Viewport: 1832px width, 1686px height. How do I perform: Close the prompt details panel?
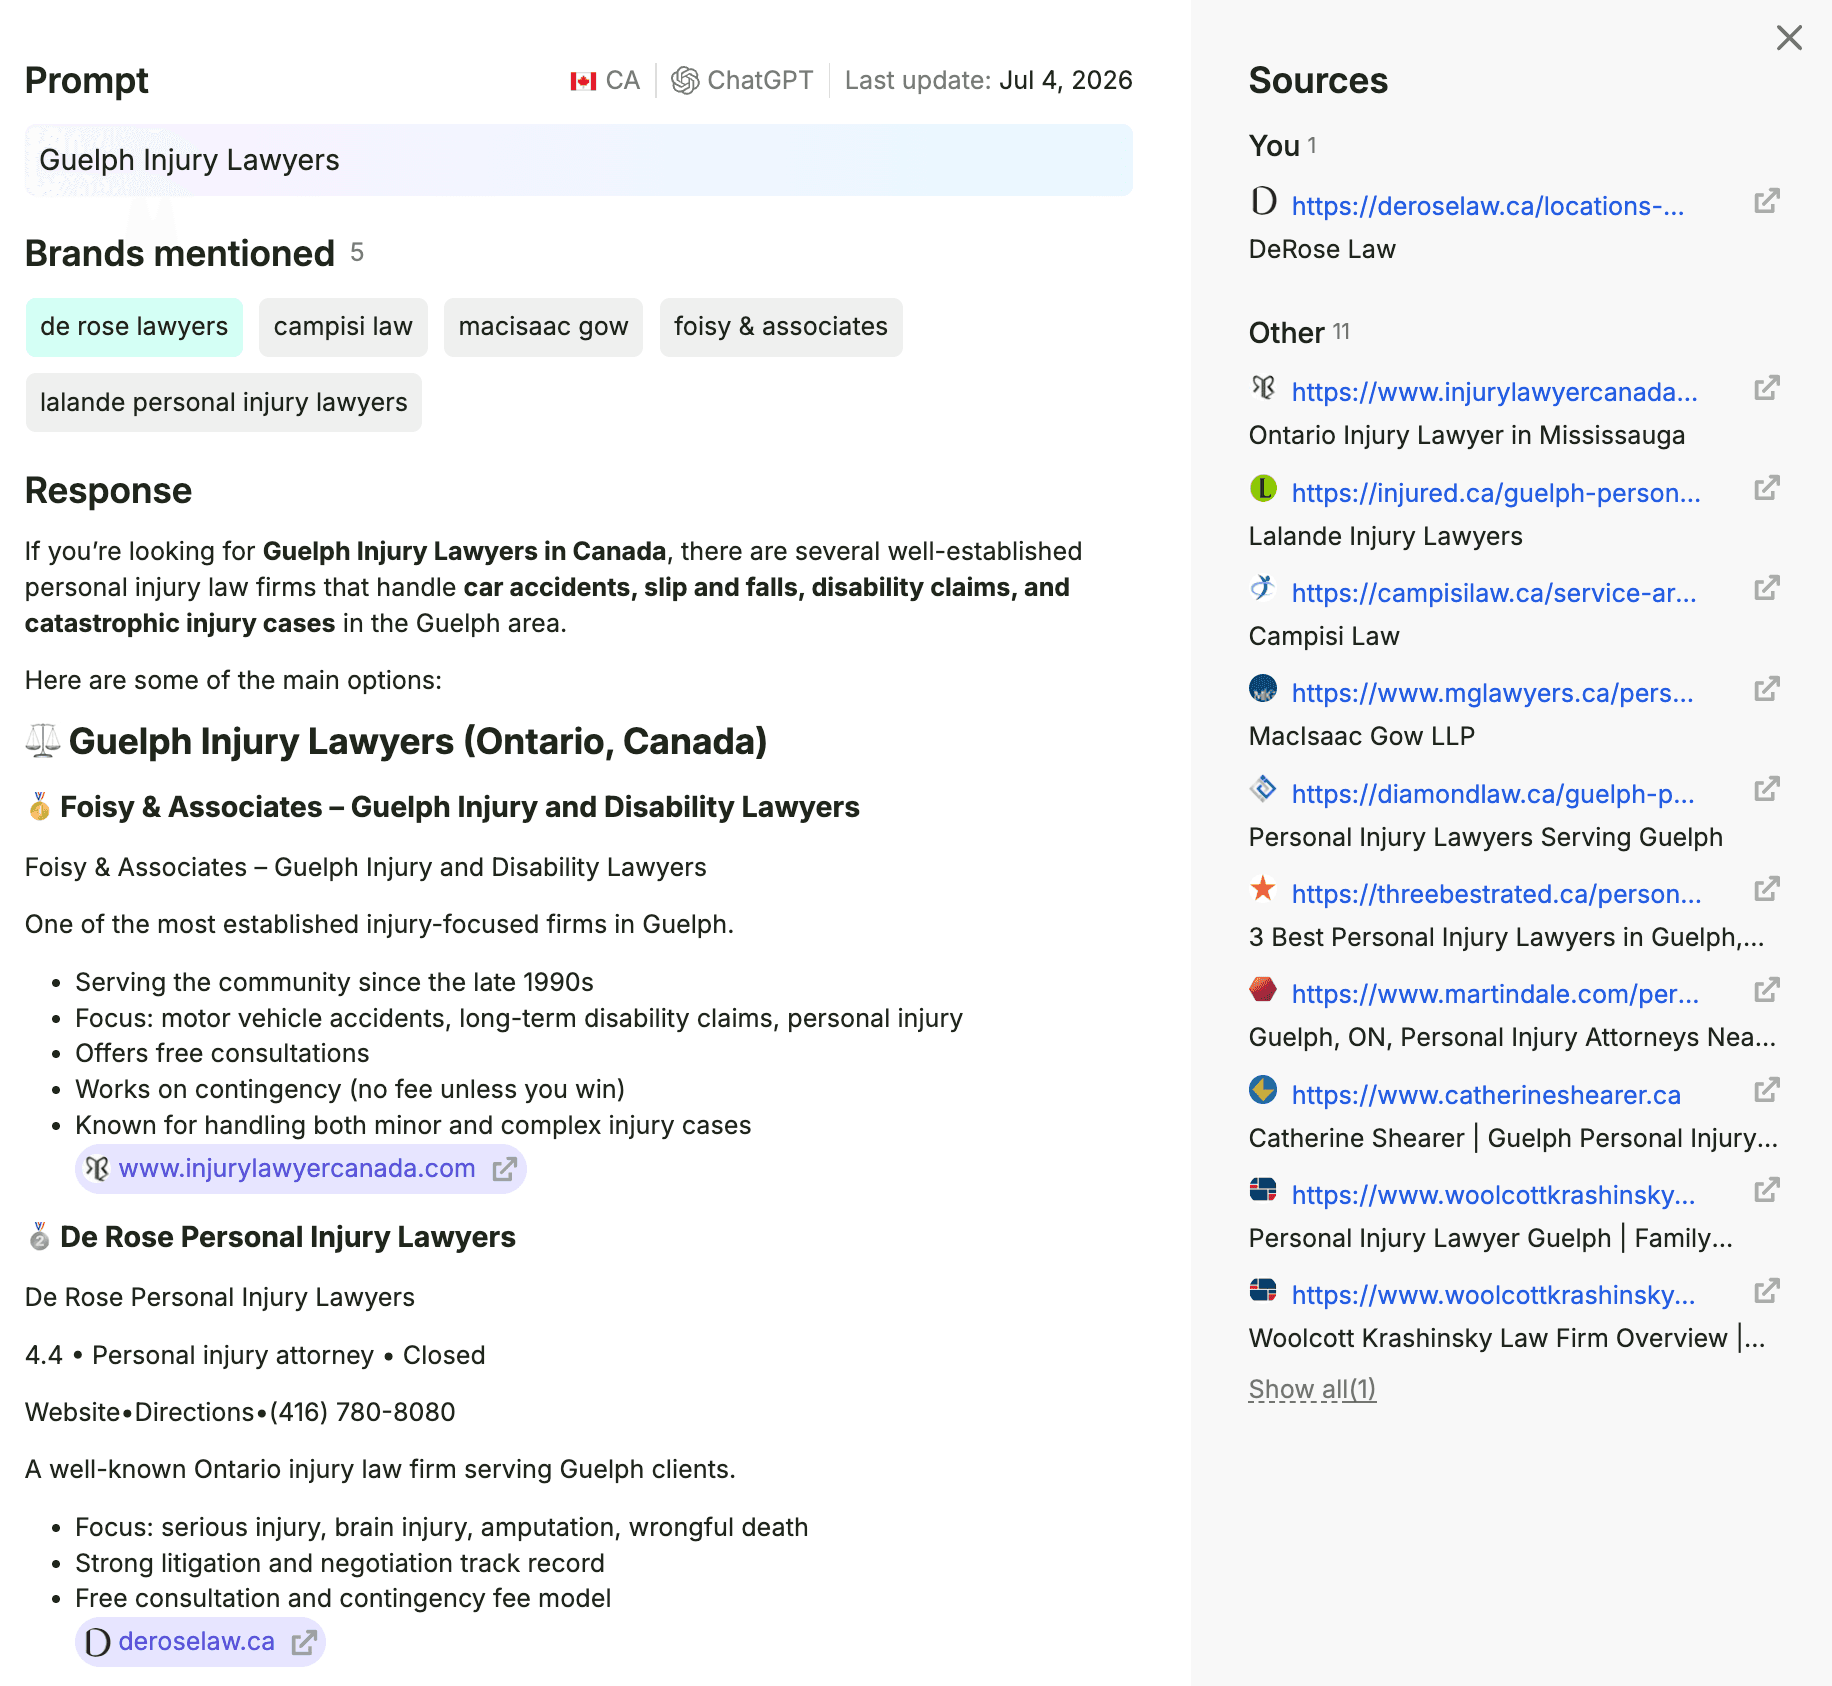tap(1789, 38)
